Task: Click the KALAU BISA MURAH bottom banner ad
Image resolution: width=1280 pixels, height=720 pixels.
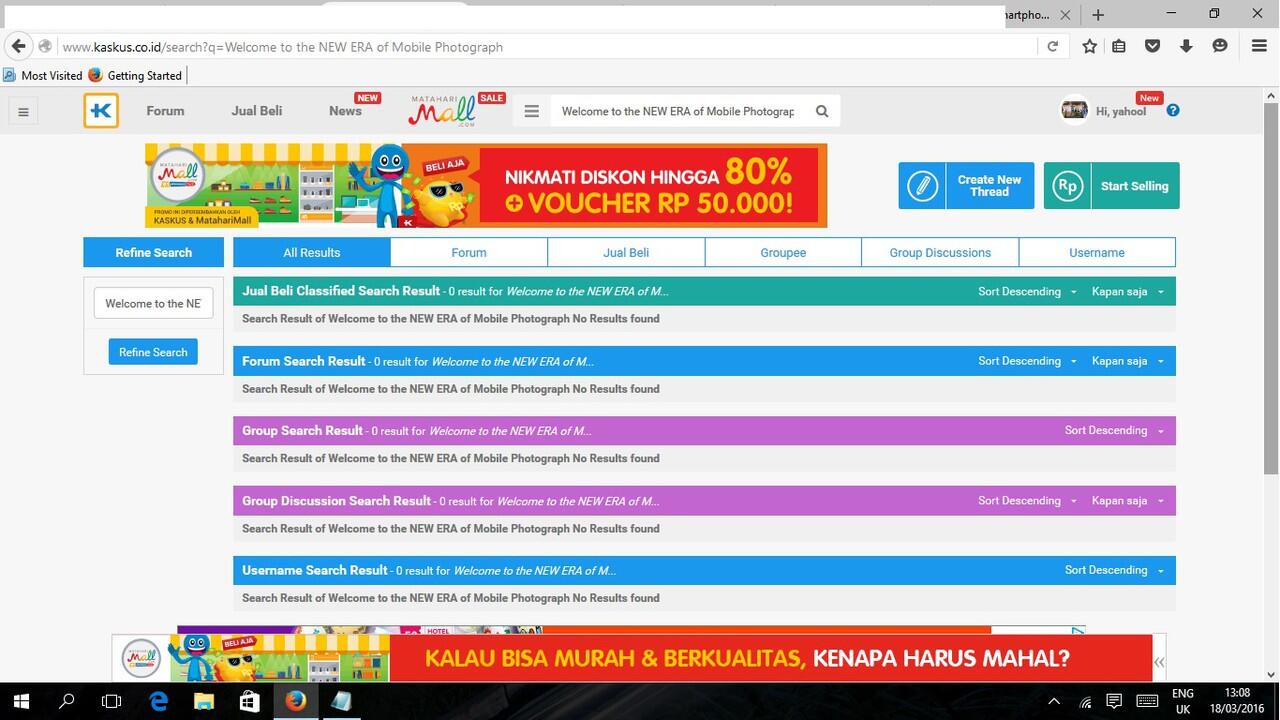Action: pos(632,658)
